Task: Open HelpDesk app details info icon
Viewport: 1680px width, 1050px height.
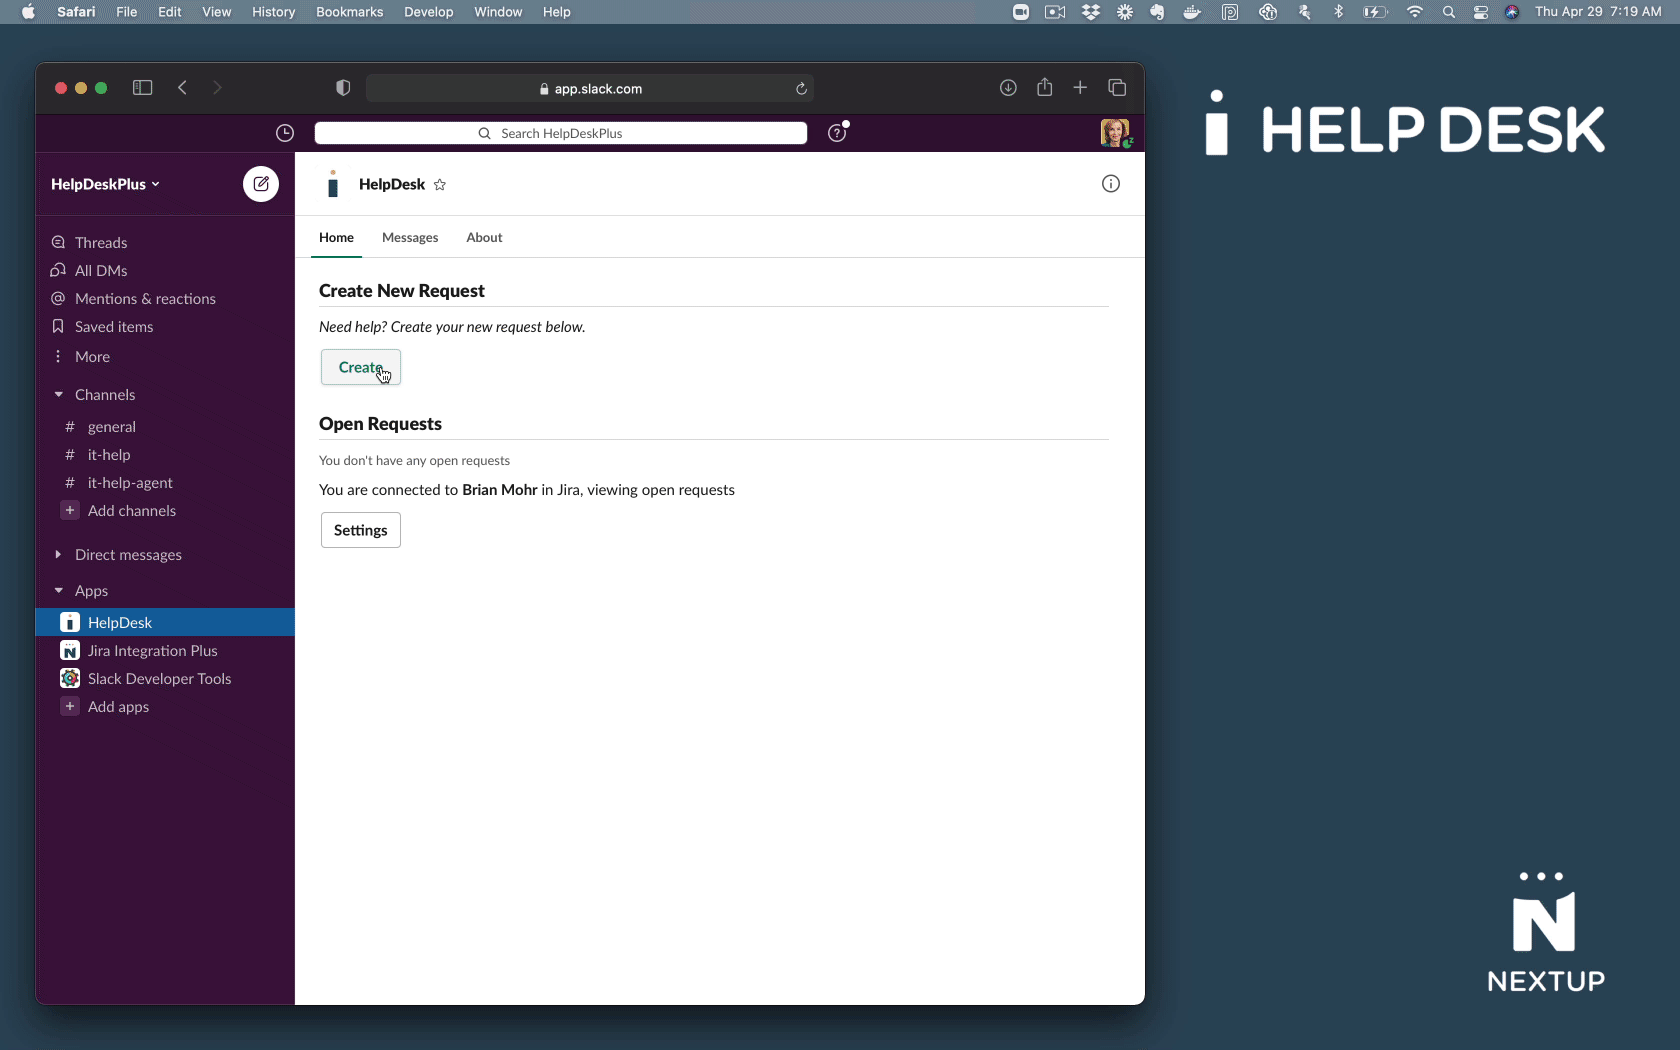Action: (1111, 184)
